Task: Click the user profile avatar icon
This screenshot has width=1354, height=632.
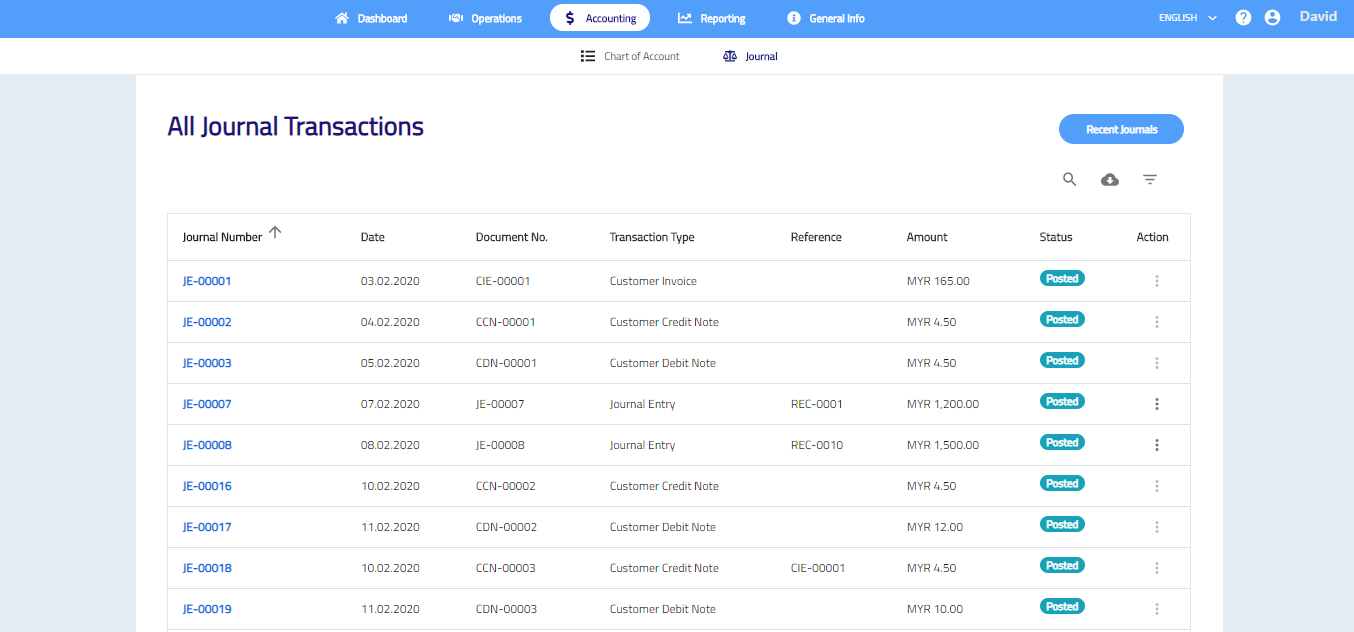Action: [1272, 18]
